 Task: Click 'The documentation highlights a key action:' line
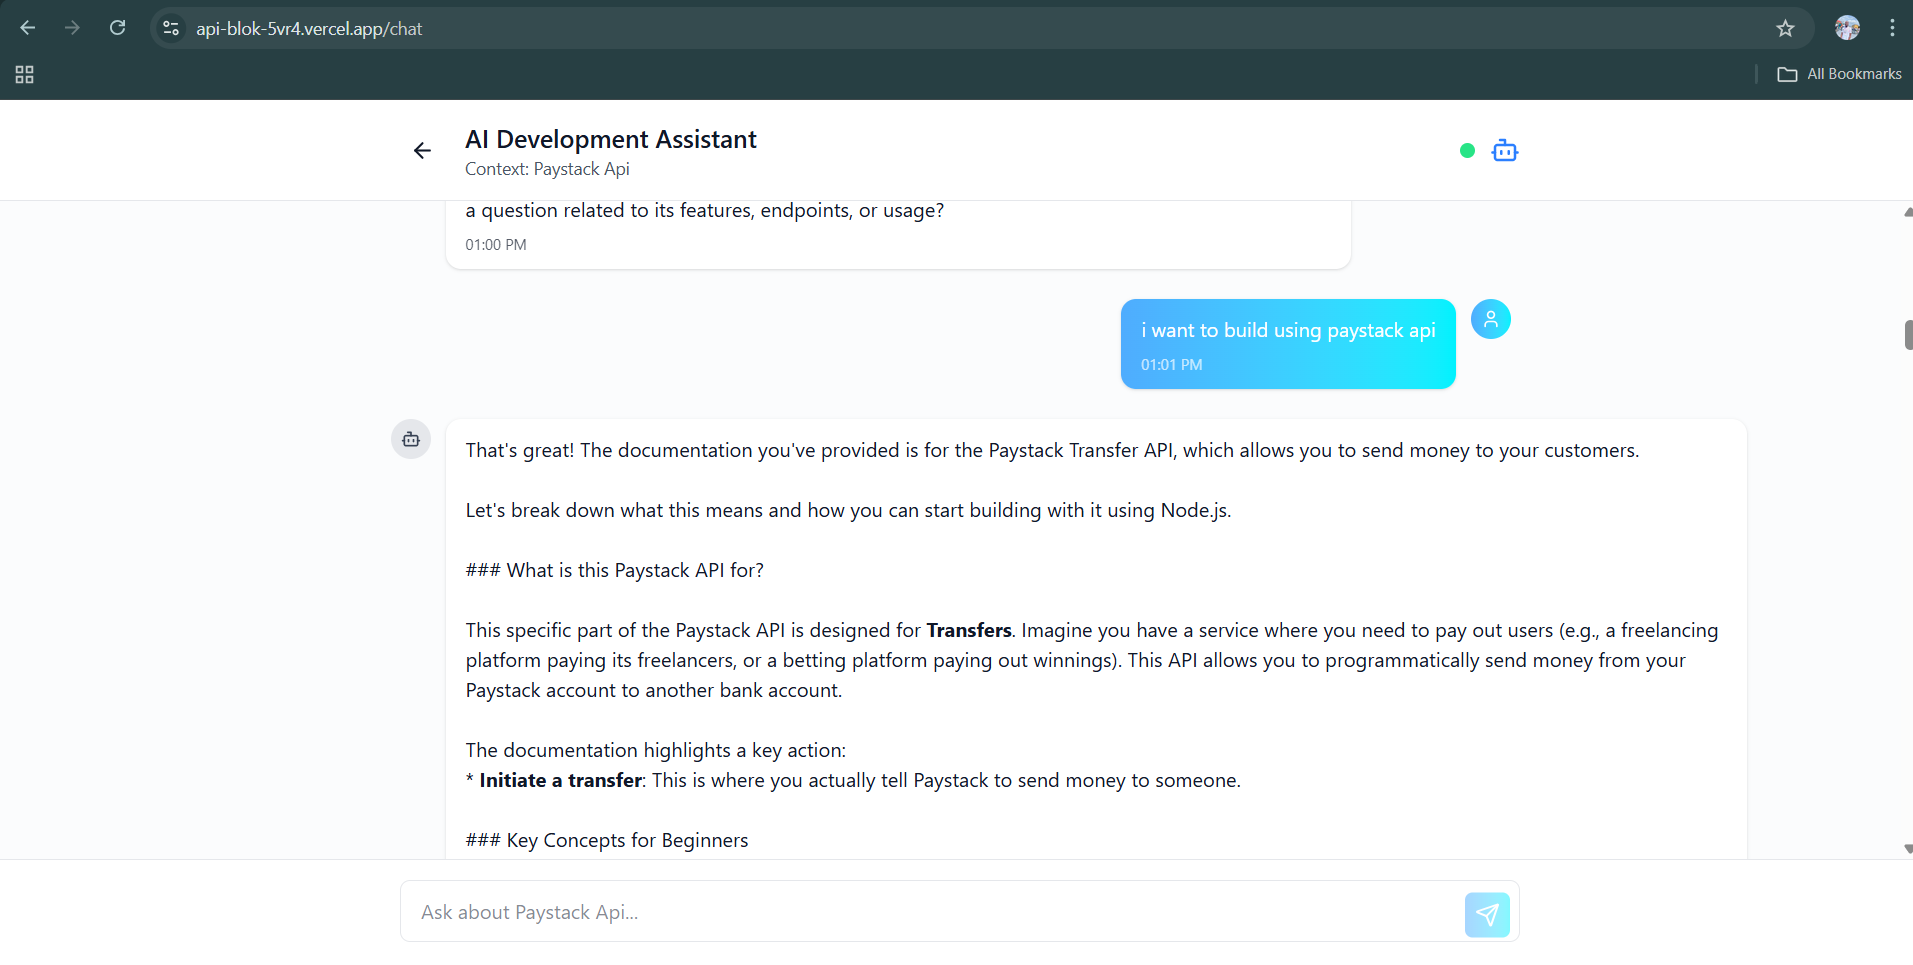(656, 750)
